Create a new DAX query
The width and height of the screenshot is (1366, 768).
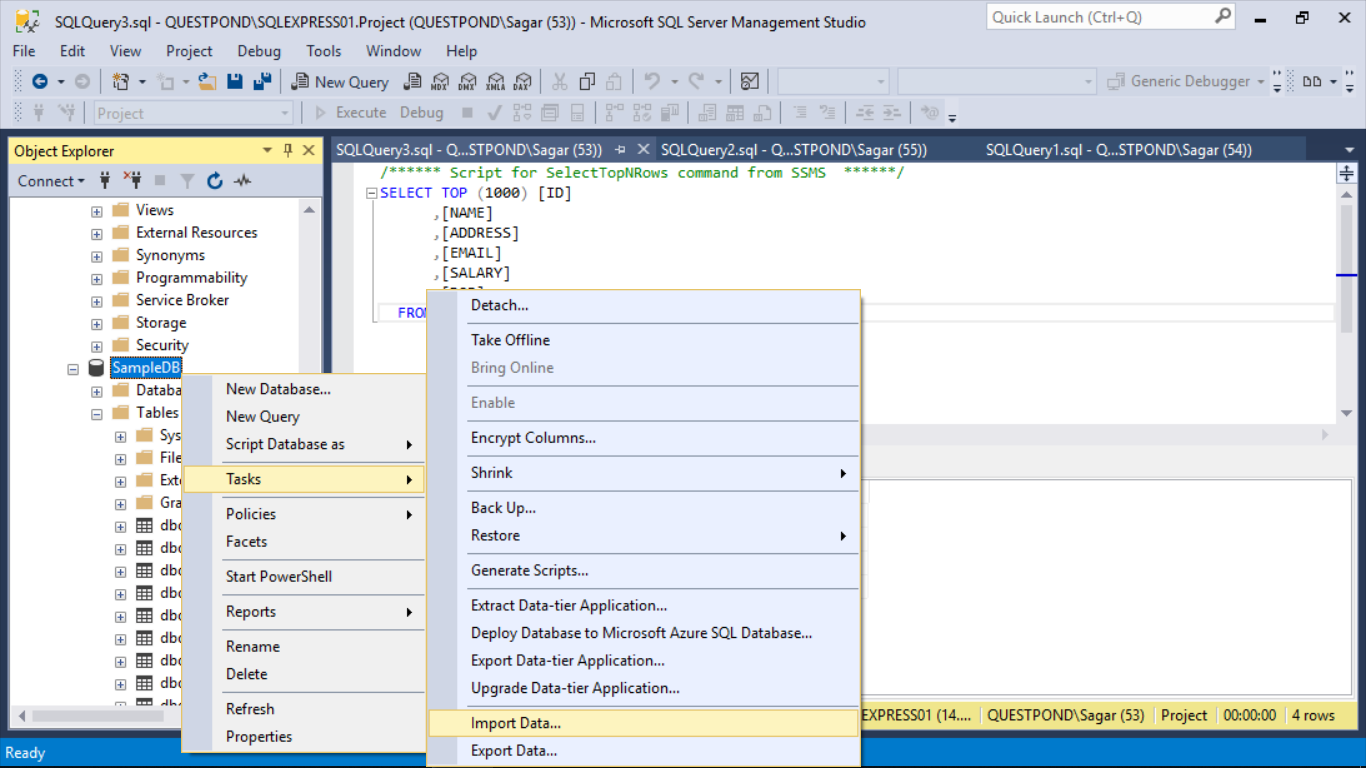pos(522,81)
